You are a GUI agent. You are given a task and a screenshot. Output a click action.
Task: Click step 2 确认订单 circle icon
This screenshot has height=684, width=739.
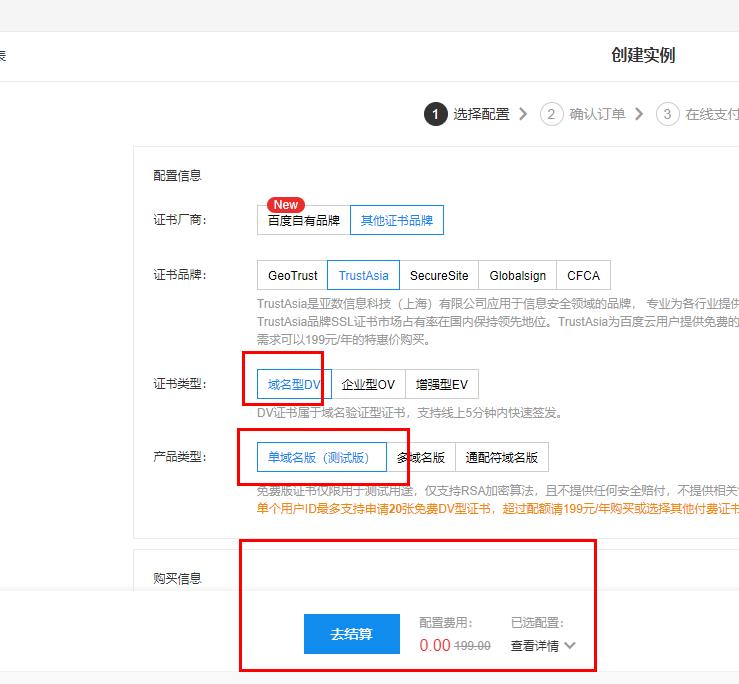click(x=551, y=114)
